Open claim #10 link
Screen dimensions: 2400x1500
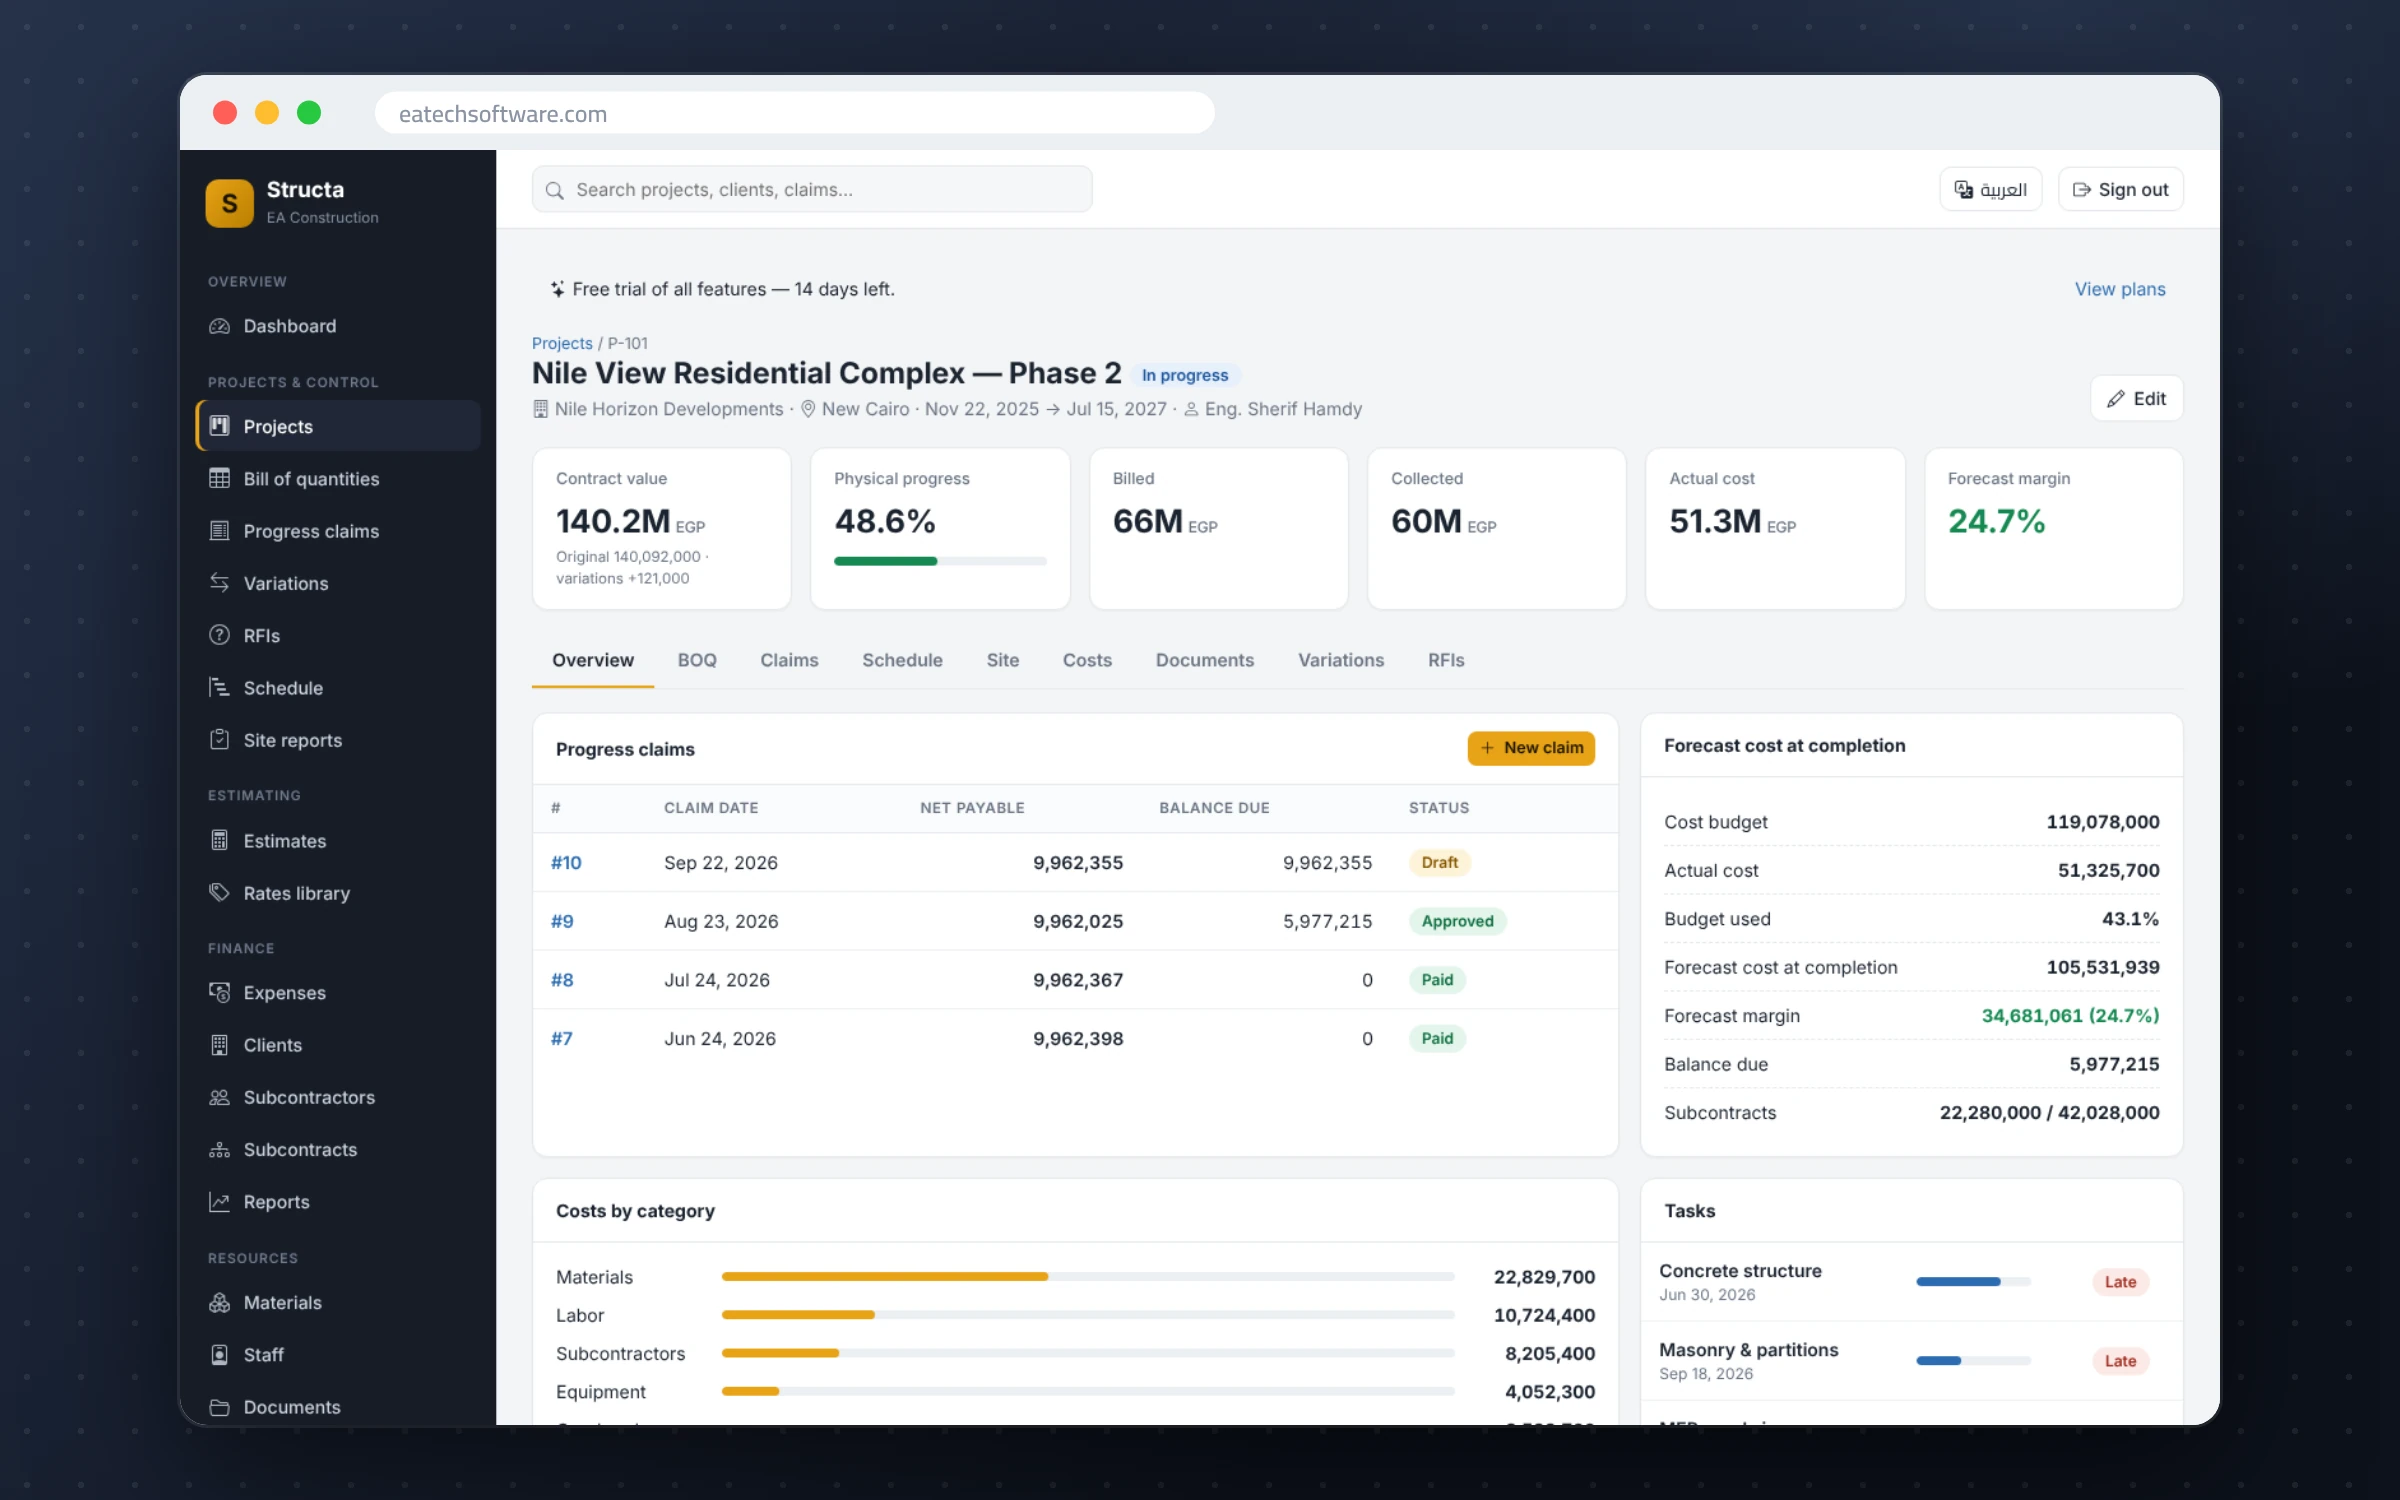click(x=566, y=862)
